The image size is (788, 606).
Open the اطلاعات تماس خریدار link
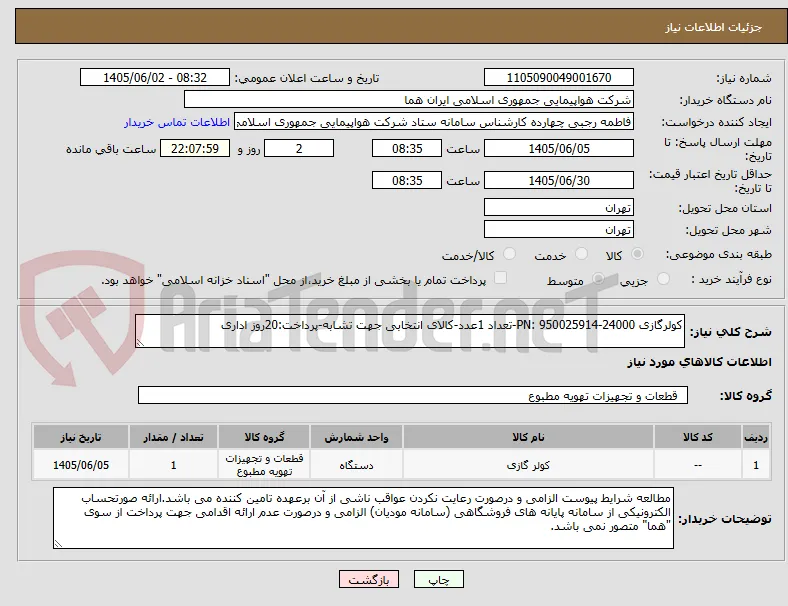pyautogui.click(x=177, y=122)
